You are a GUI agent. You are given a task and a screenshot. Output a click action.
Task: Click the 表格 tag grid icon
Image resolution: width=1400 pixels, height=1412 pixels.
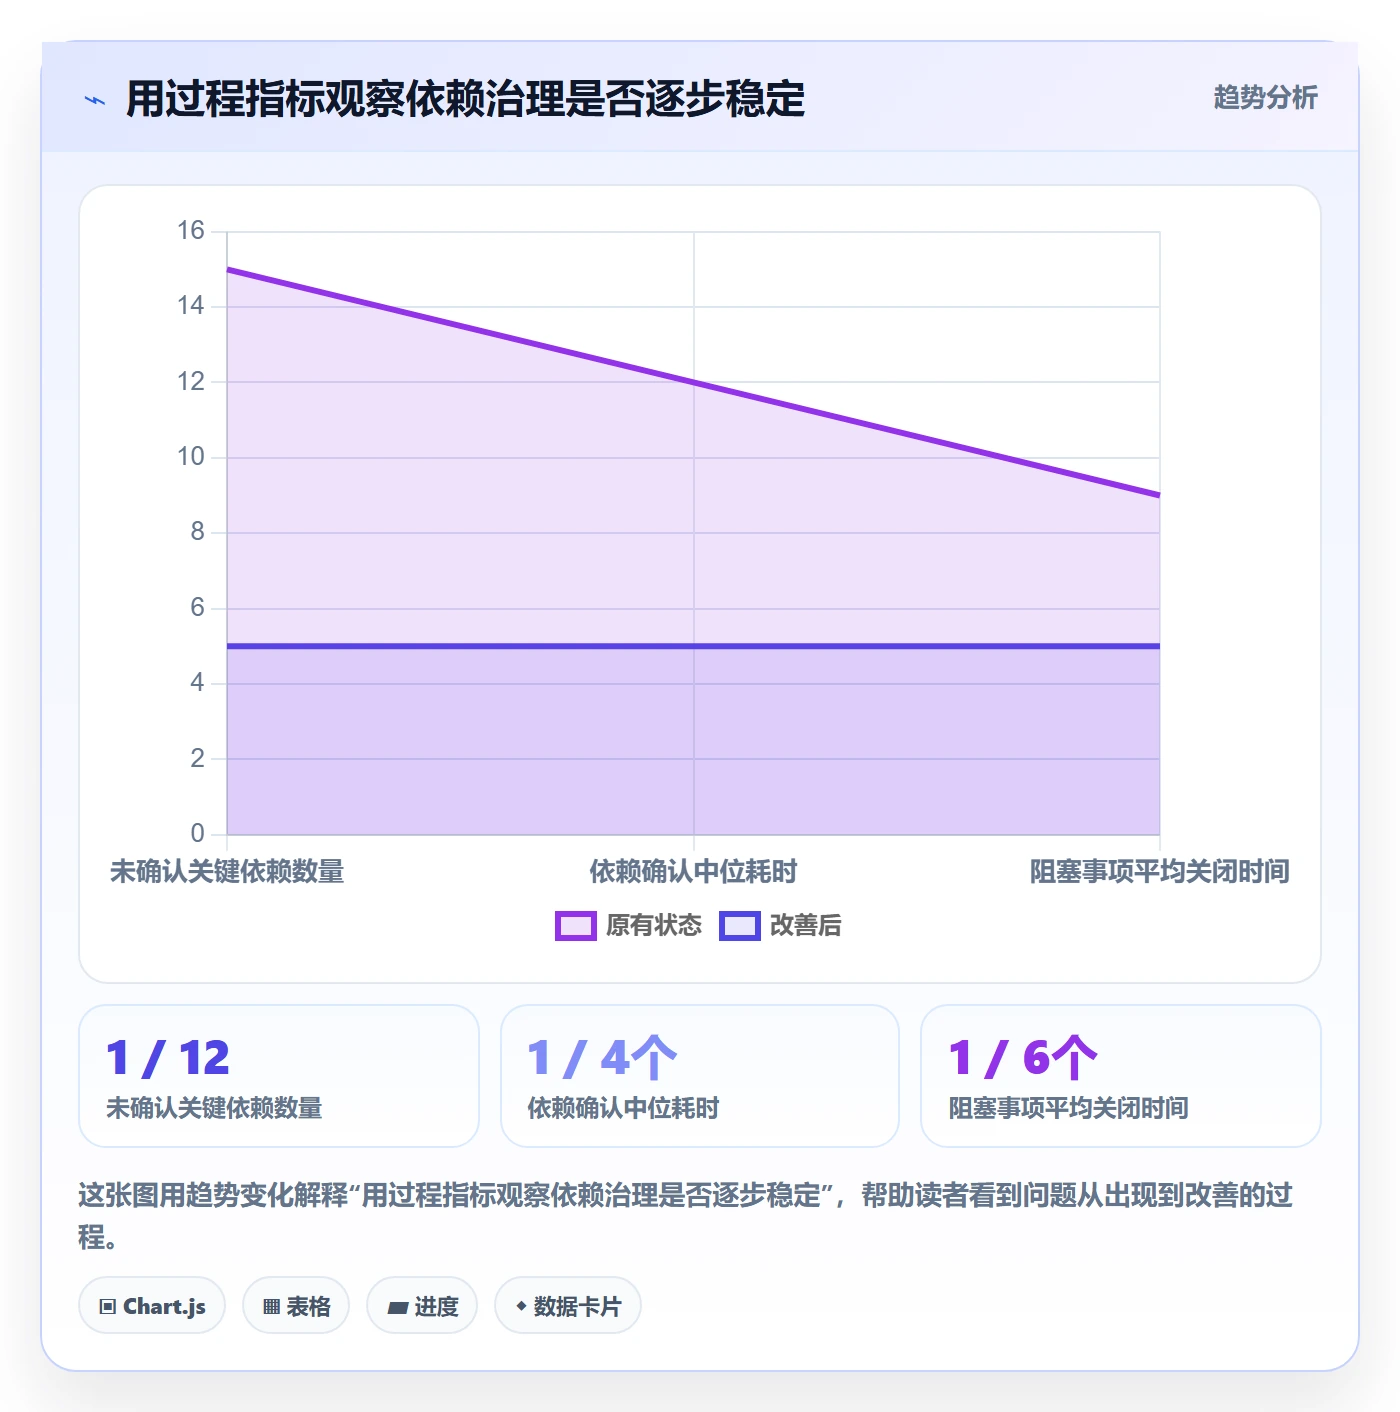(x=271, y=1306)
